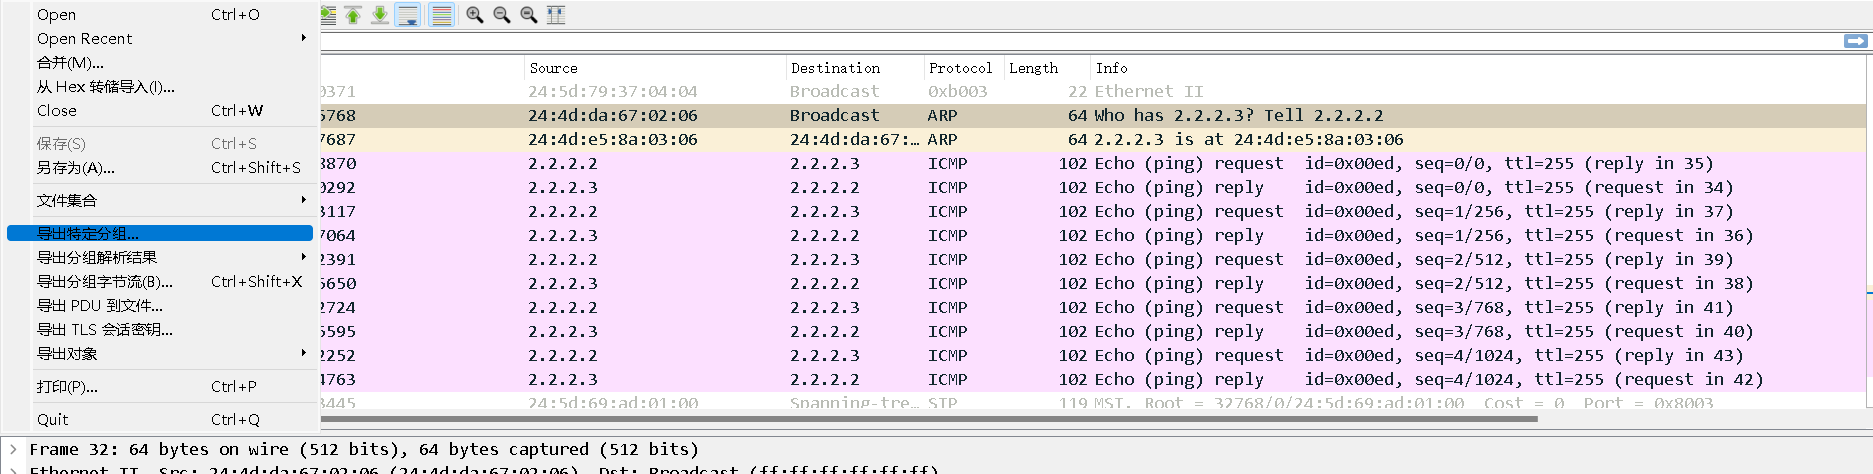The image size is (1873, 474).
Task: Choose 另存为(A)... menu entry
Action: pos(76,168)
